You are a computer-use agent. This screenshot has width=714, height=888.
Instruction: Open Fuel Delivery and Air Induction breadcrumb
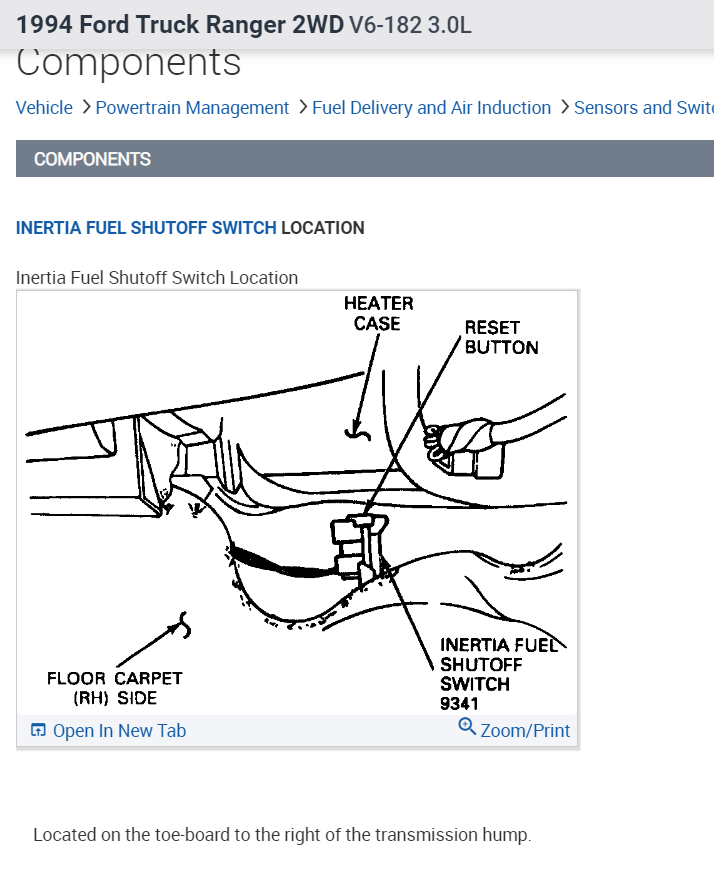pyautogui.click(x=431, y=108)
